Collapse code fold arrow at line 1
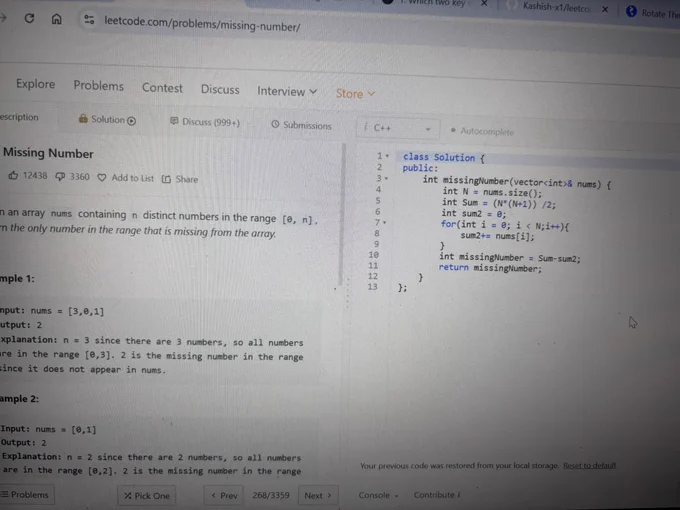Viewport: 680px width, 510px height. 387,156
